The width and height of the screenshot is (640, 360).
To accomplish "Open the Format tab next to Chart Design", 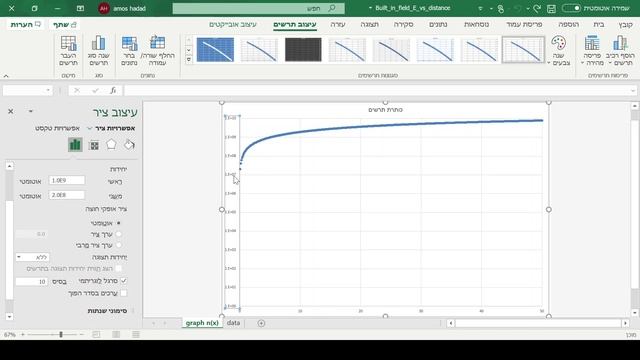I will (x=233, y=24).
